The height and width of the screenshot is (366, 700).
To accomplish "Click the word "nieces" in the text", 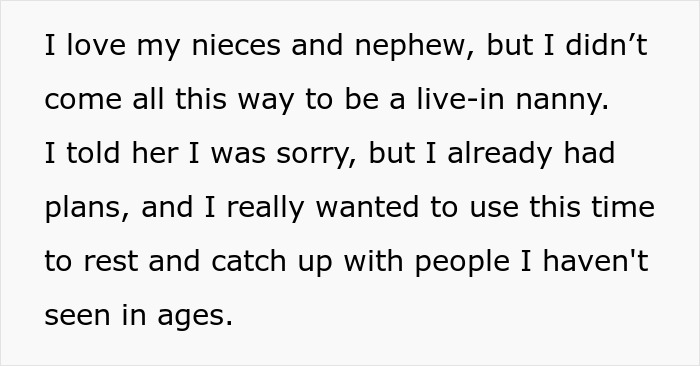I will [x=236, y=46].
